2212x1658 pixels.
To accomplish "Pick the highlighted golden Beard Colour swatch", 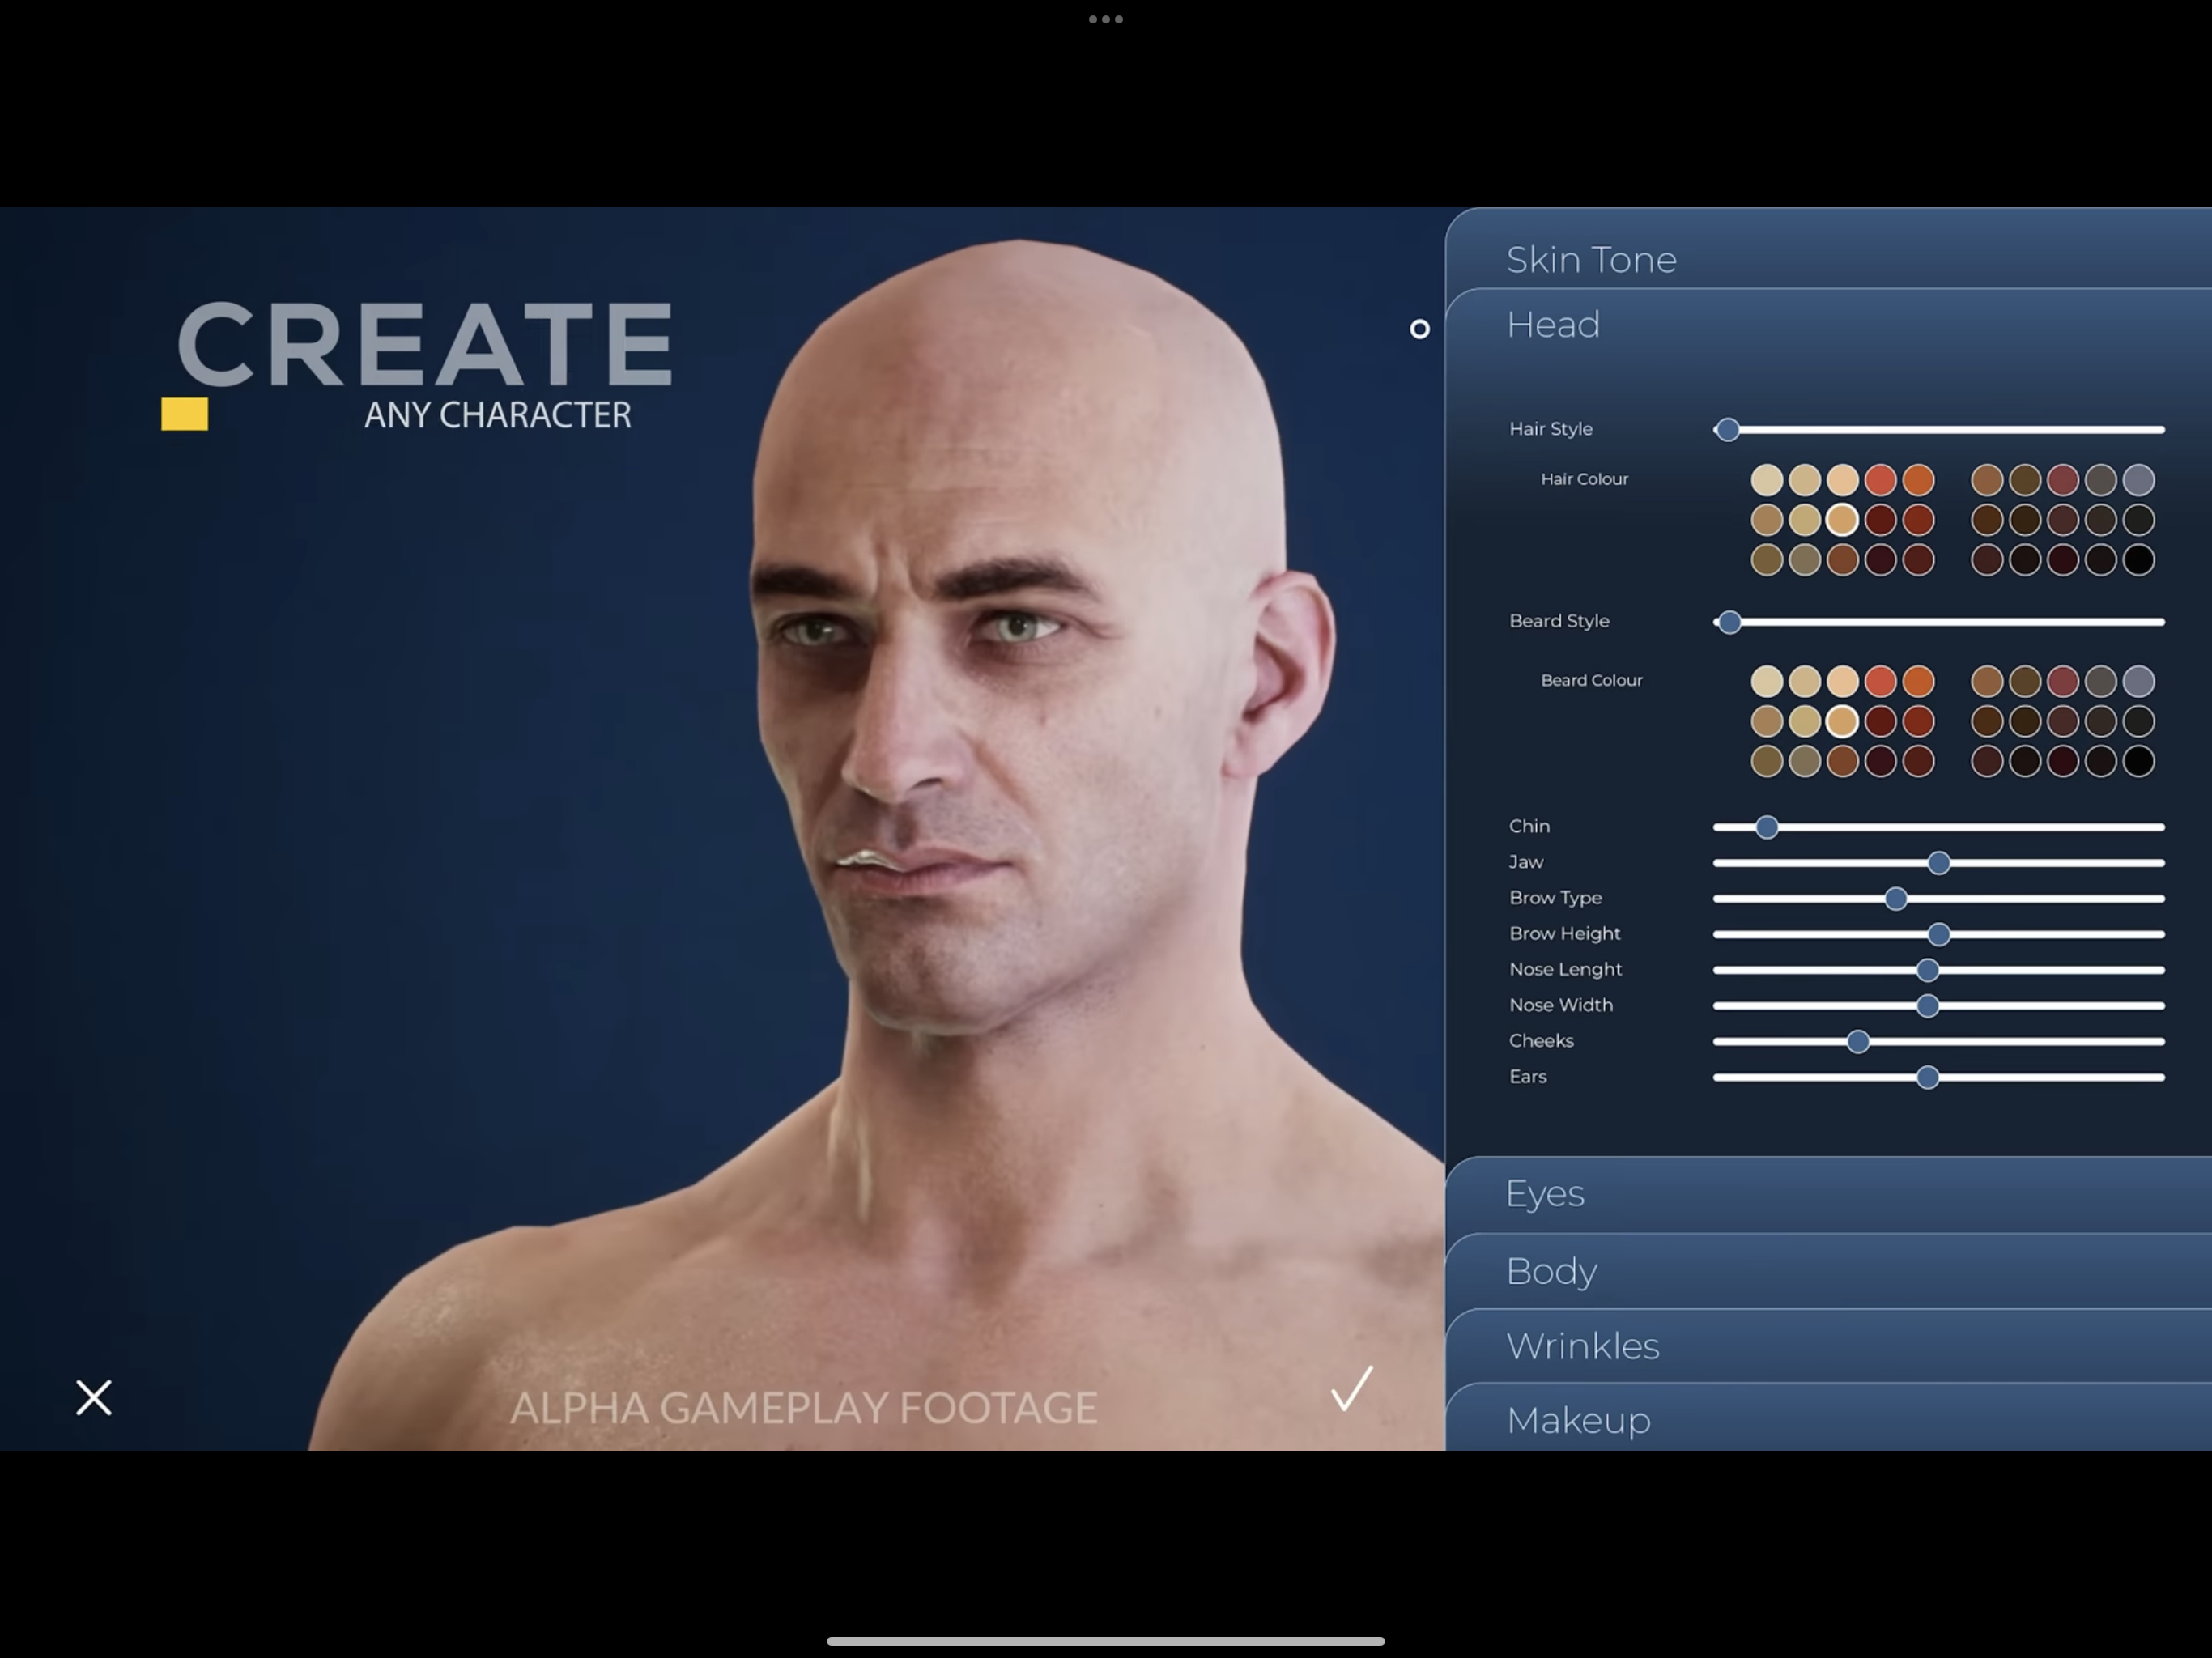I will [1842, 721].
